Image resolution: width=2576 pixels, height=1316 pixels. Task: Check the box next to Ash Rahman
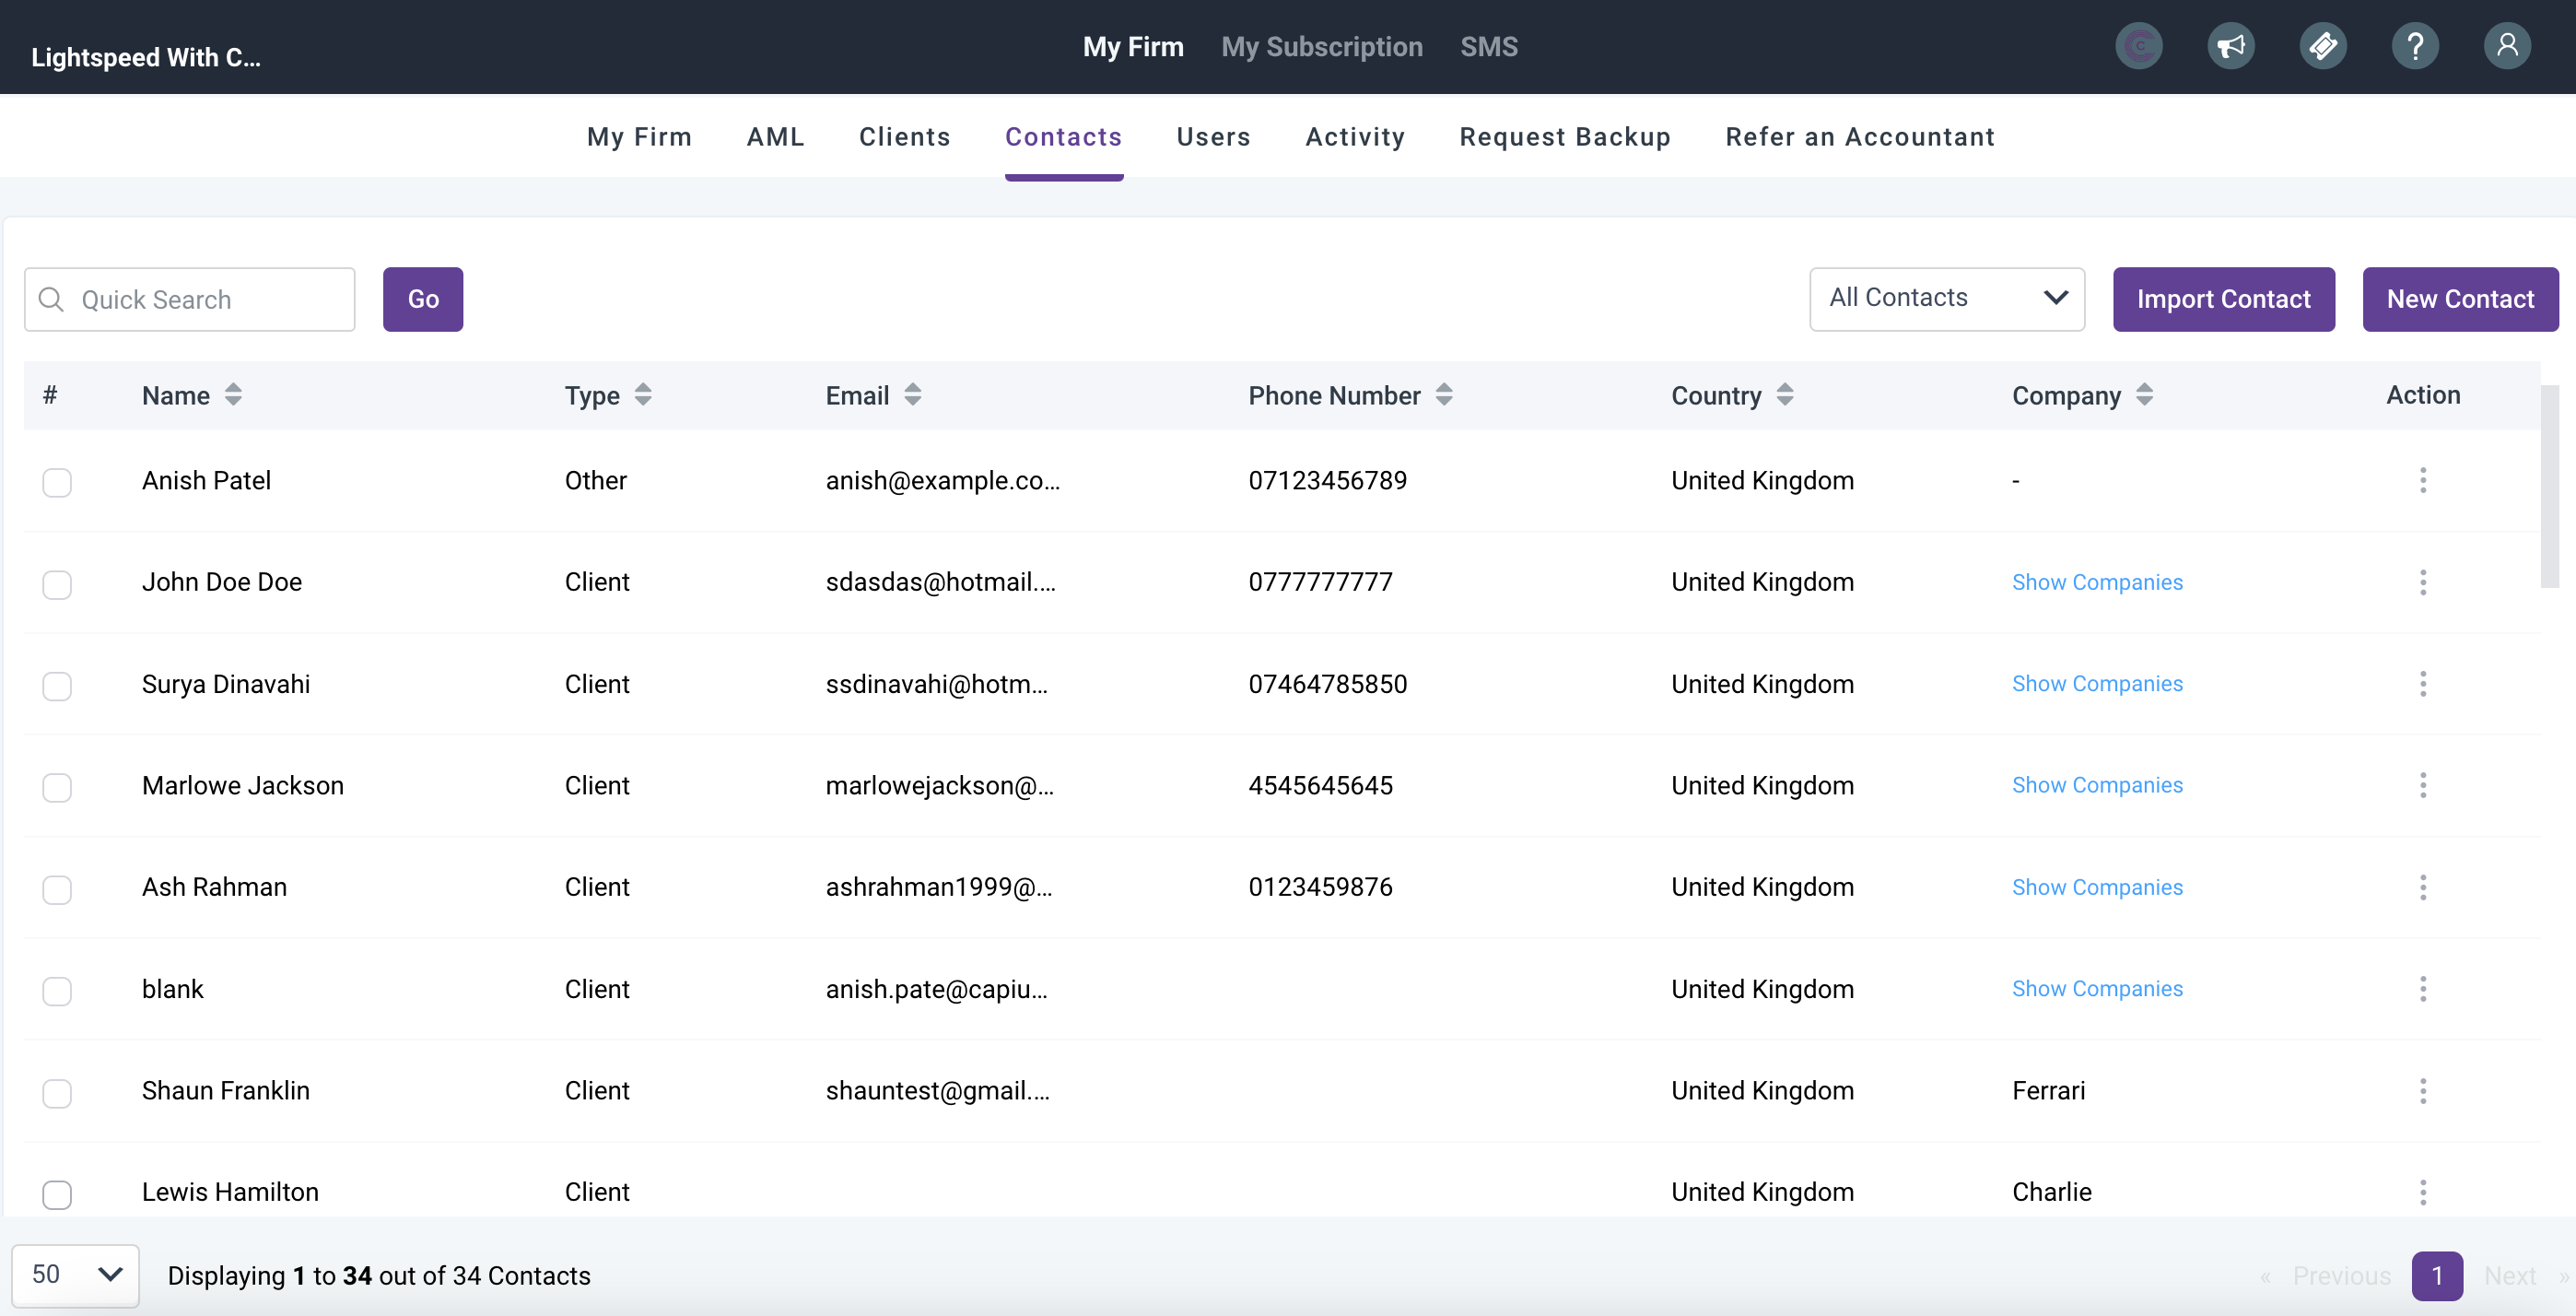[x=57, y=889]
